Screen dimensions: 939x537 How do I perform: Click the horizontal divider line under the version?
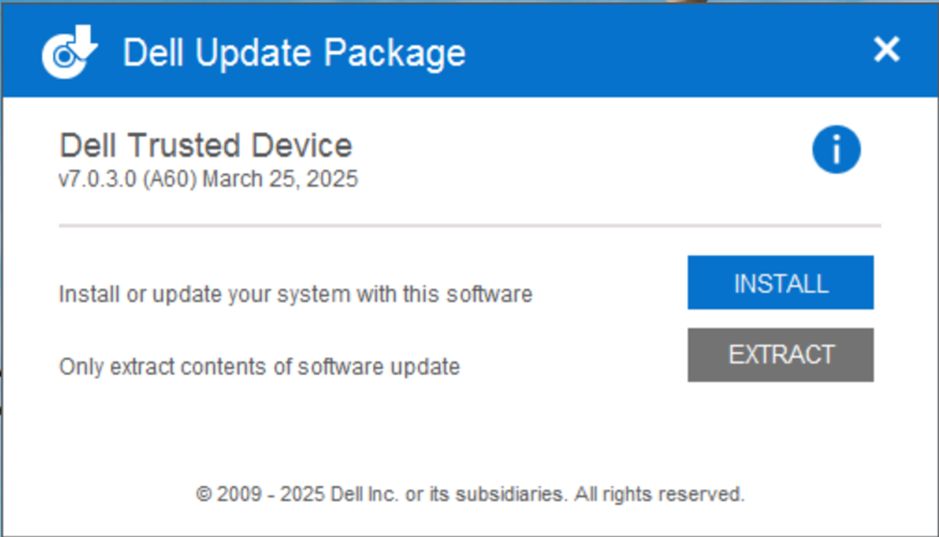[x=469, y=227]
